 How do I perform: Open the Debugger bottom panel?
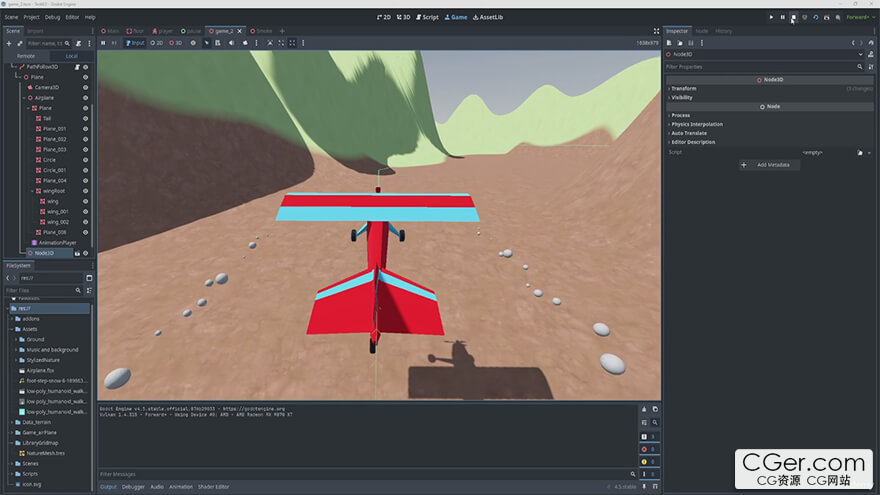[x=133, y=487]
